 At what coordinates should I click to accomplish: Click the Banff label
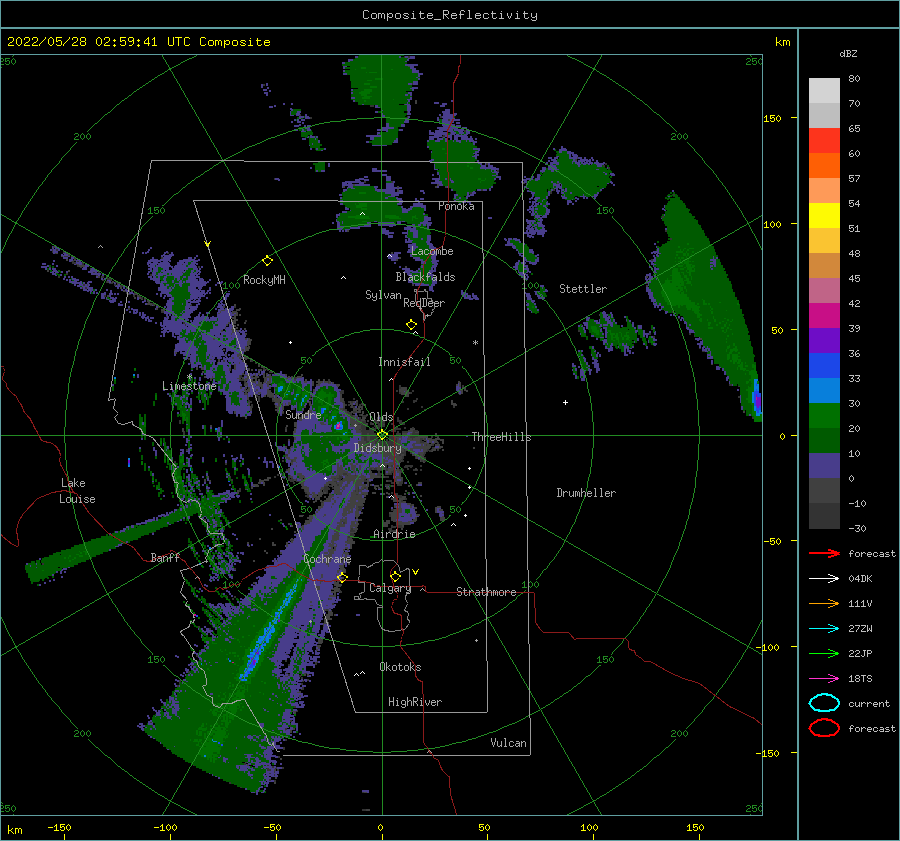click(x=165, y=558)
